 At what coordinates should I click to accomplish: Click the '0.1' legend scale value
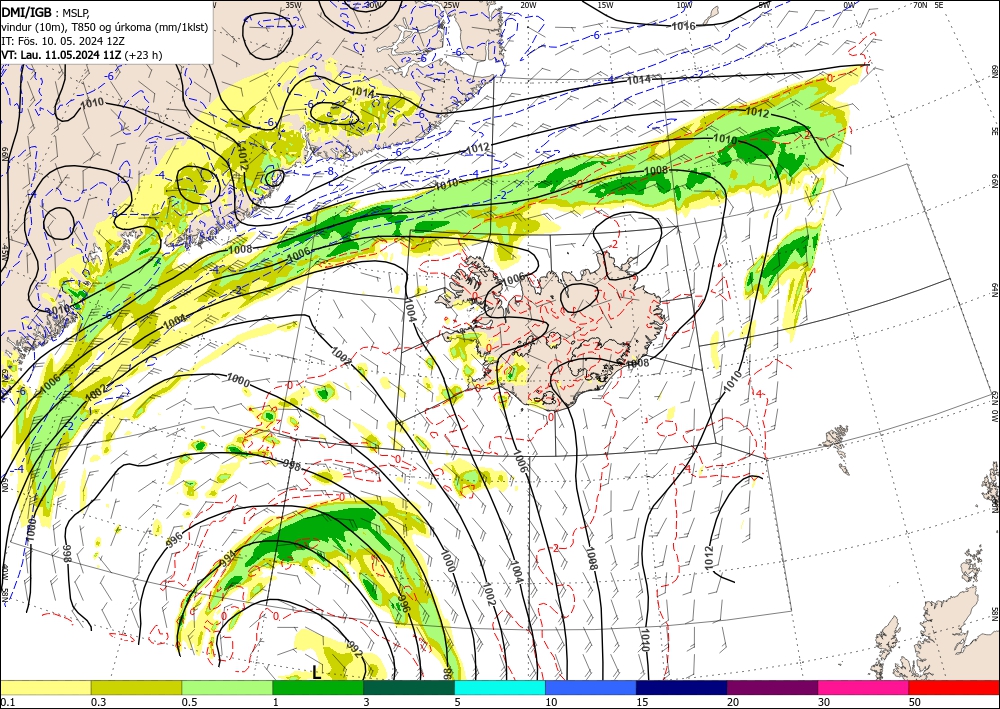pyautogui.click(x=7, y=702)
